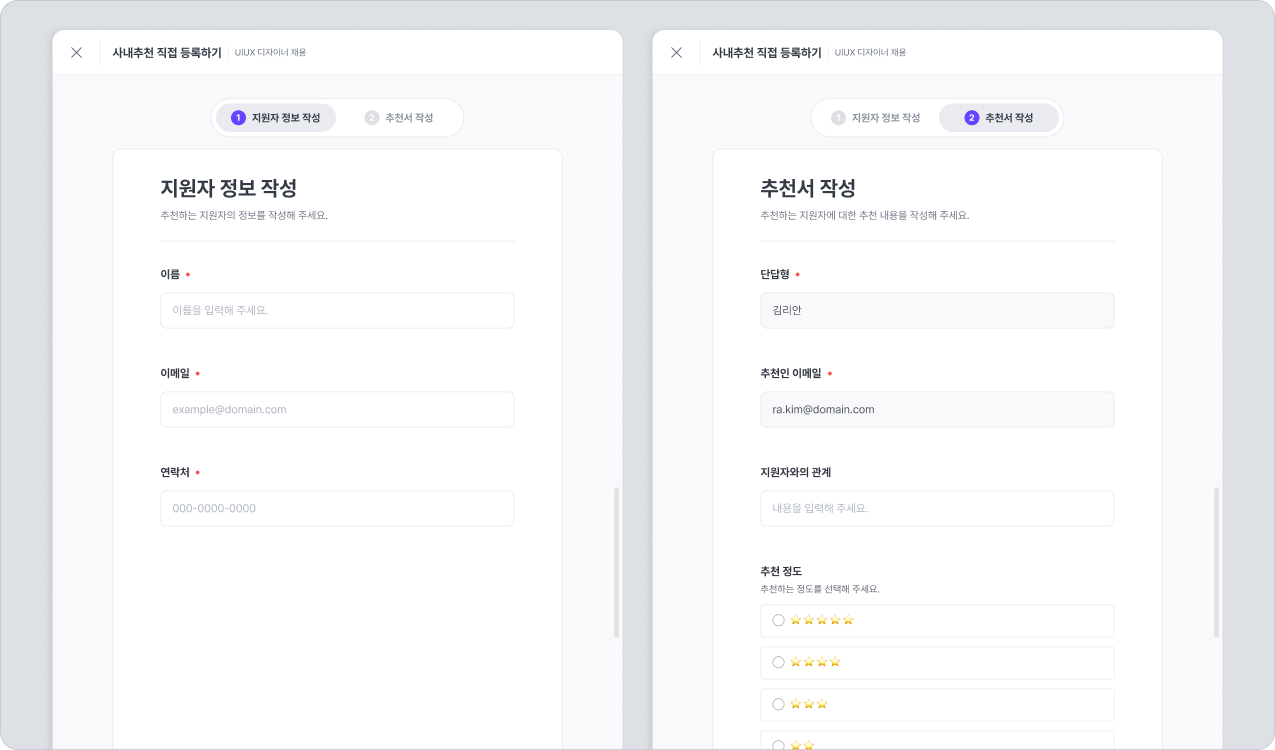1275x750 pixels.
Task: Click the 이름 input field
Action: click(x=337, y=310)
